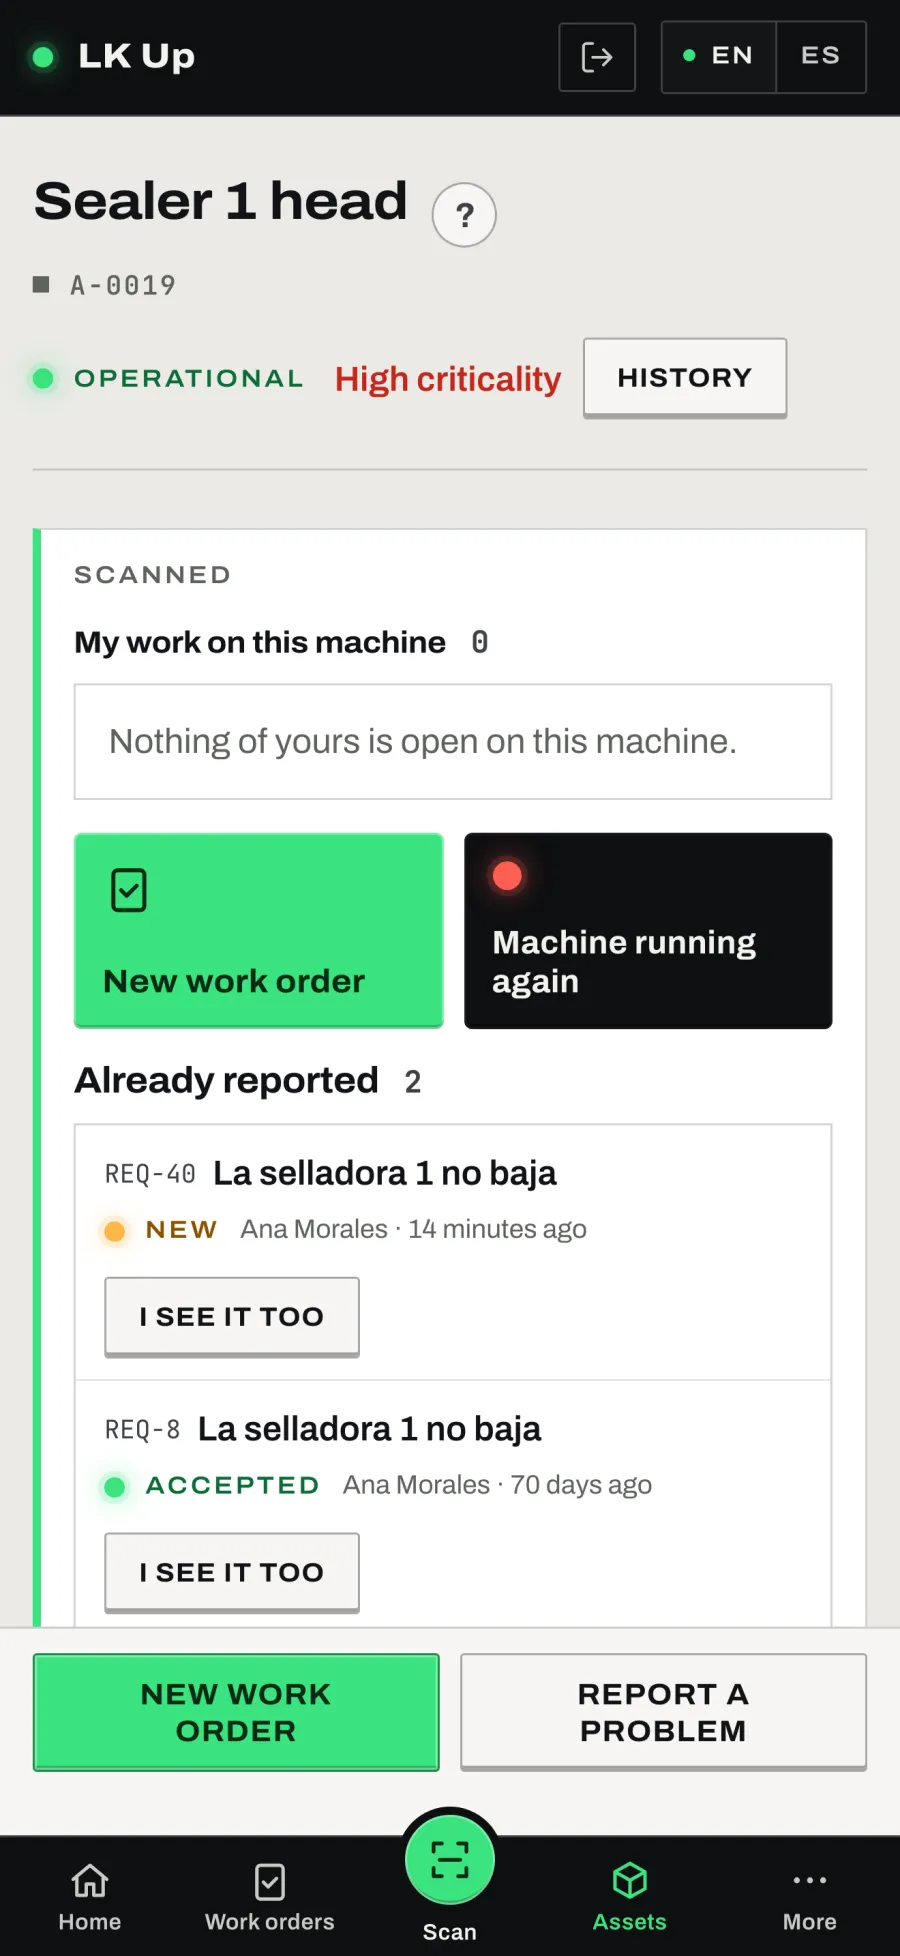The width and height of the screenshot is (900, 1956).
Task: Open the Assets tab
Action: point(630,1897)
